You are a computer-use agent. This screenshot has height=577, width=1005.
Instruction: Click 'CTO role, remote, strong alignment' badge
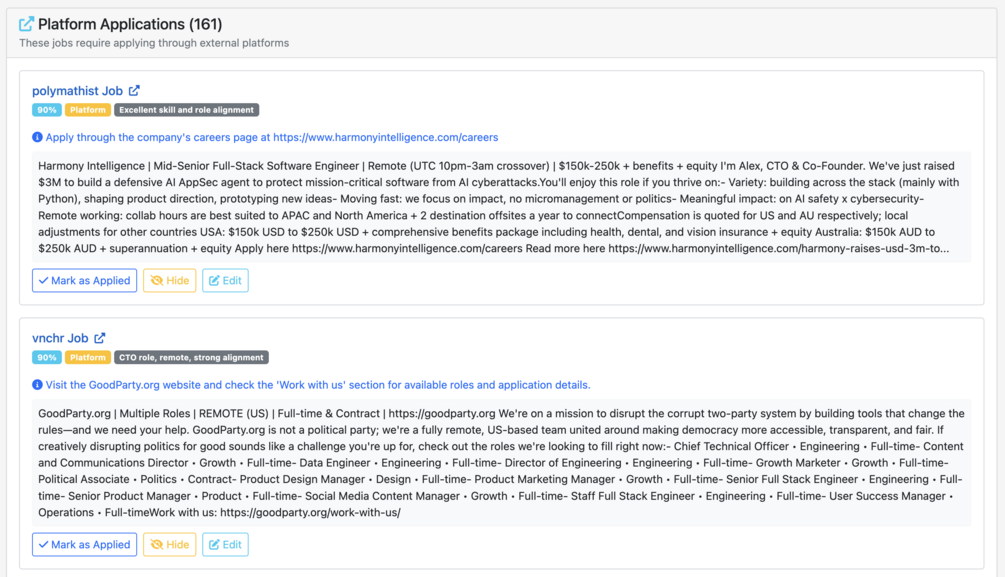click(x=192, y=357)
